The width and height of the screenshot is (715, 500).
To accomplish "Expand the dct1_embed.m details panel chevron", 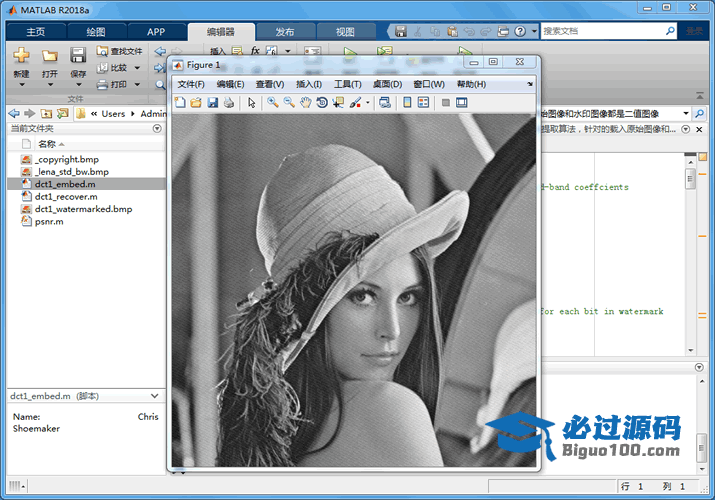I will pyautogui.click(x=155, y=396).
